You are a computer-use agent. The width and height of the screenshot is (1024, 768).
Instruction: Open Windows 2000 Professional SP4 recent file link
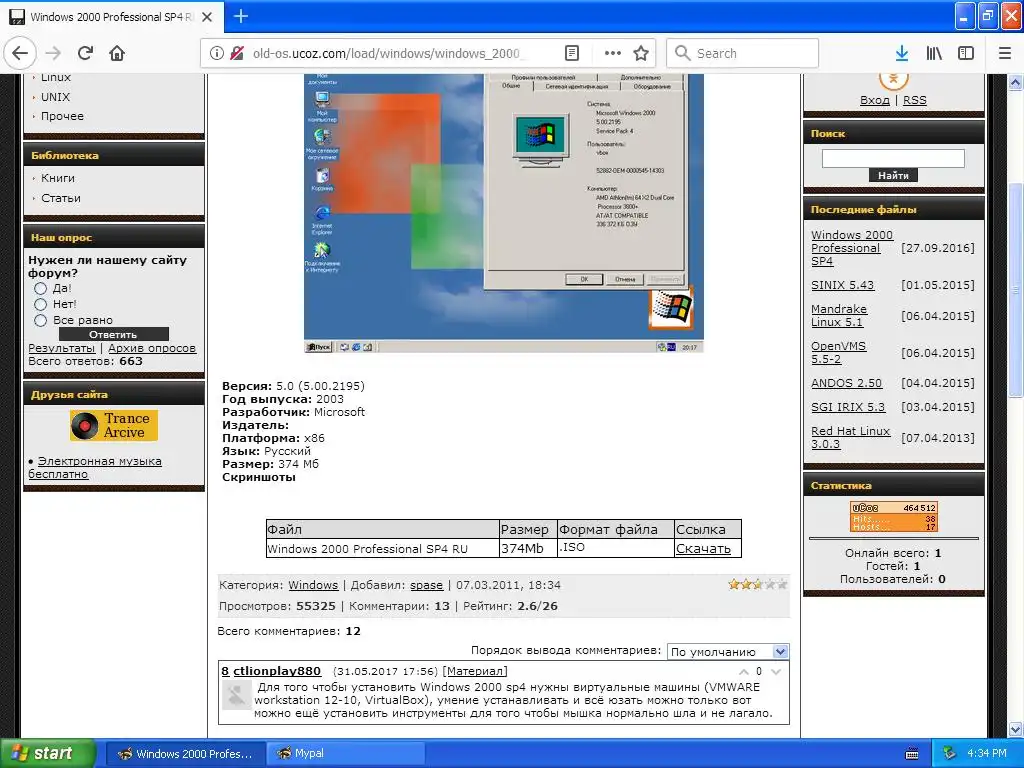(852, 248)
